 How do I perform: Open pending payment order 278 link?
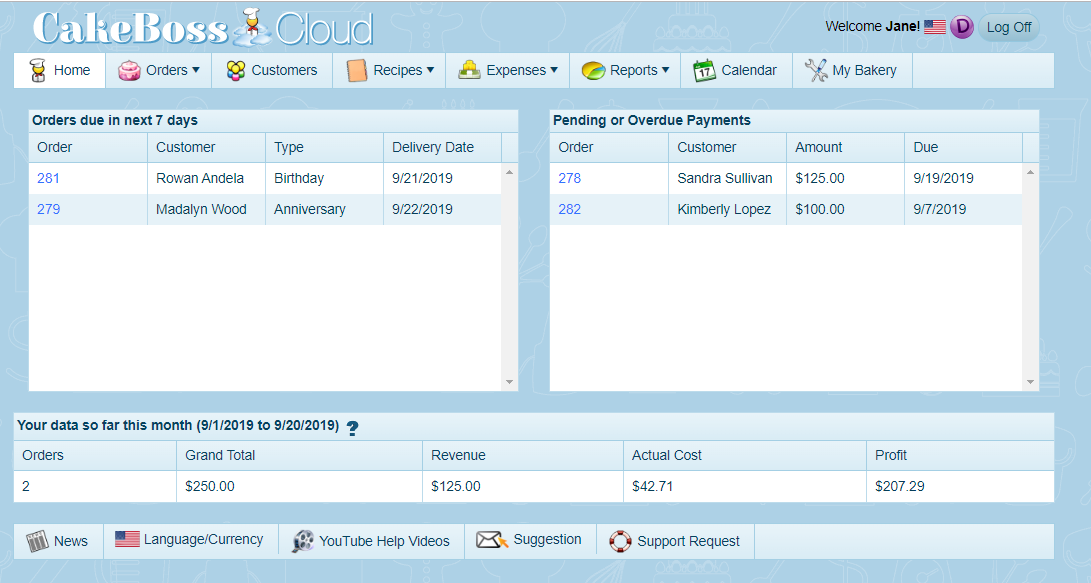[569, 178]
